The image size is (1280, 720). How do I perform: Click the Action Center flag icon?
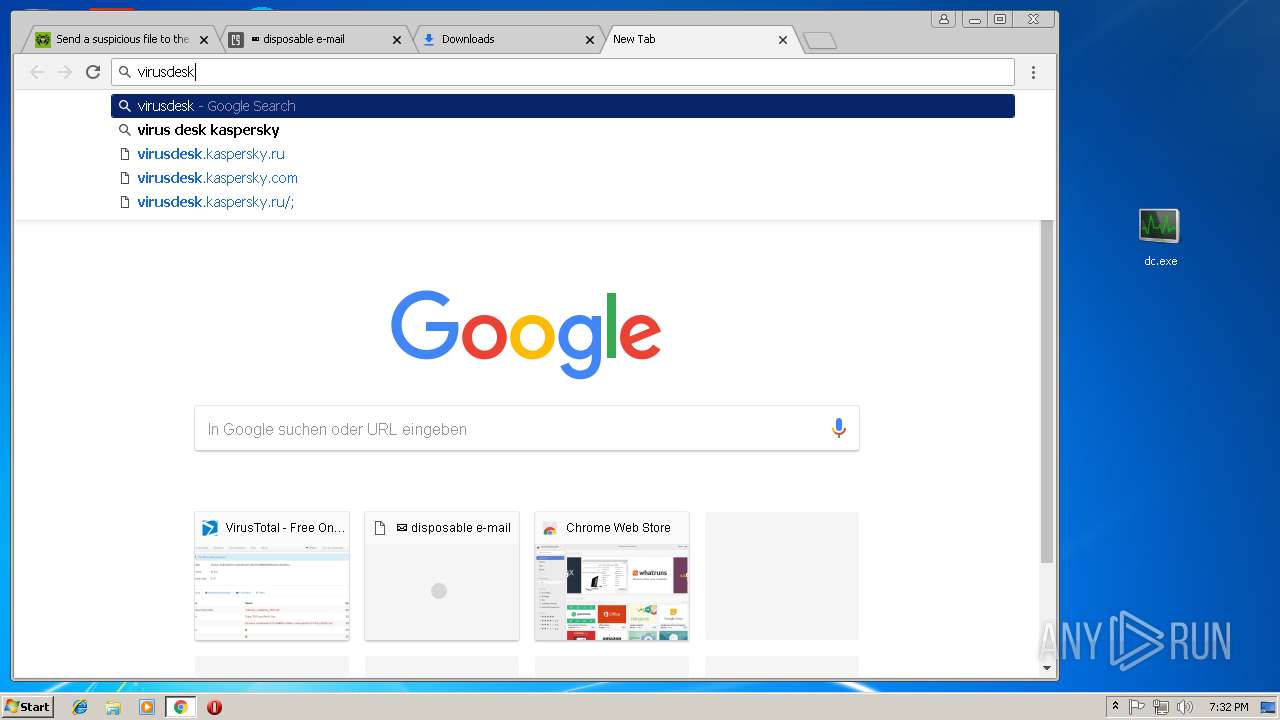click(1137, 707)
